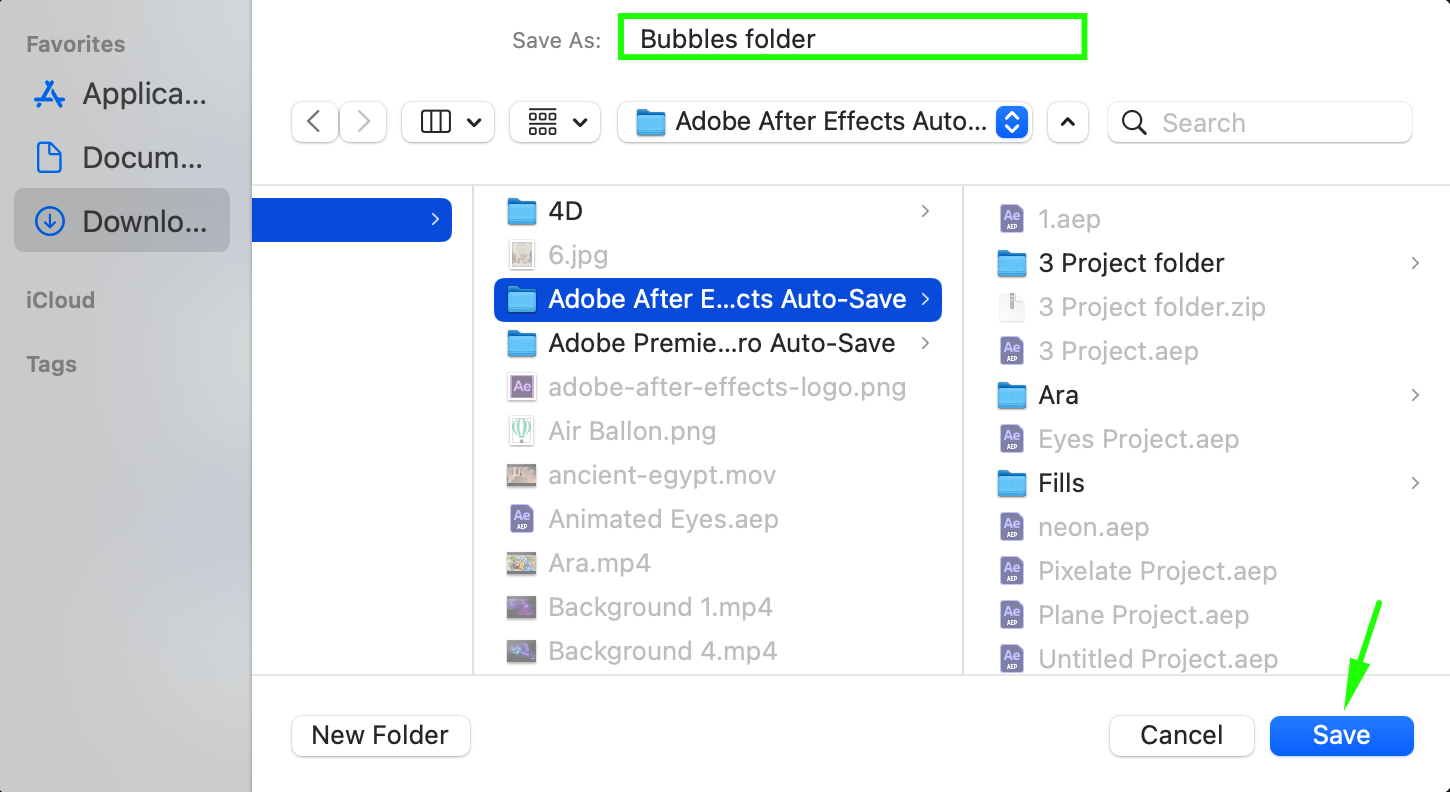
Task: Expand the 4D folder
Action: [x=925, y=211]
